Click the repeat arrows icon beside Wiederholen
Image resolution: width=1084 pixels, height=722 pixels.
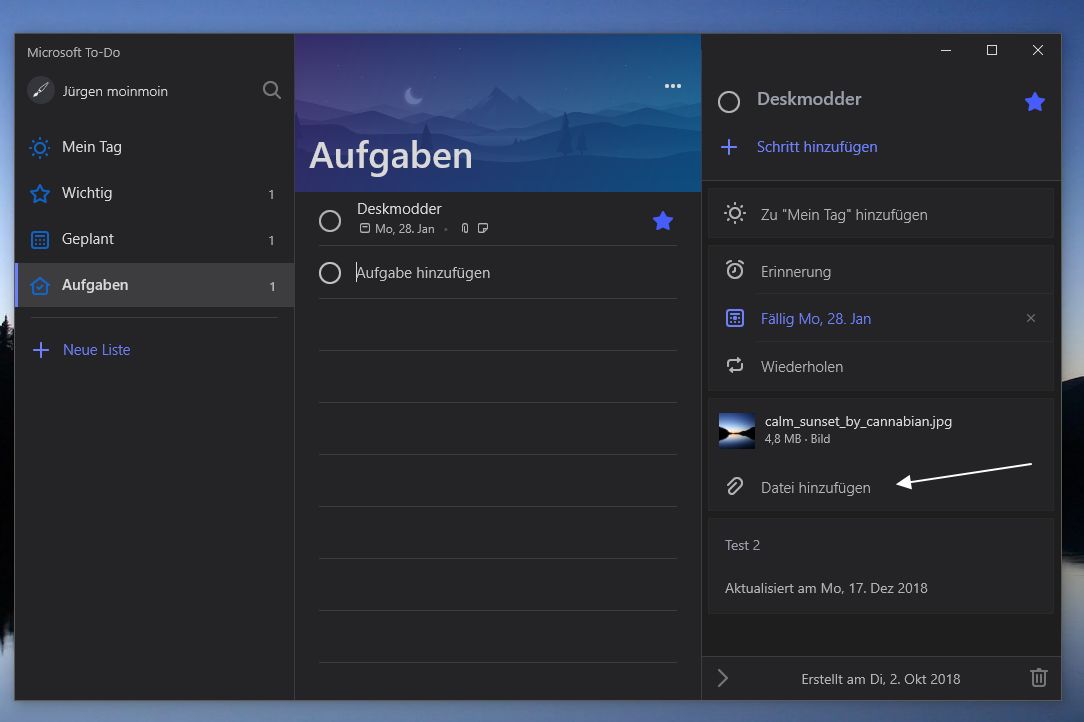point(734,365)
